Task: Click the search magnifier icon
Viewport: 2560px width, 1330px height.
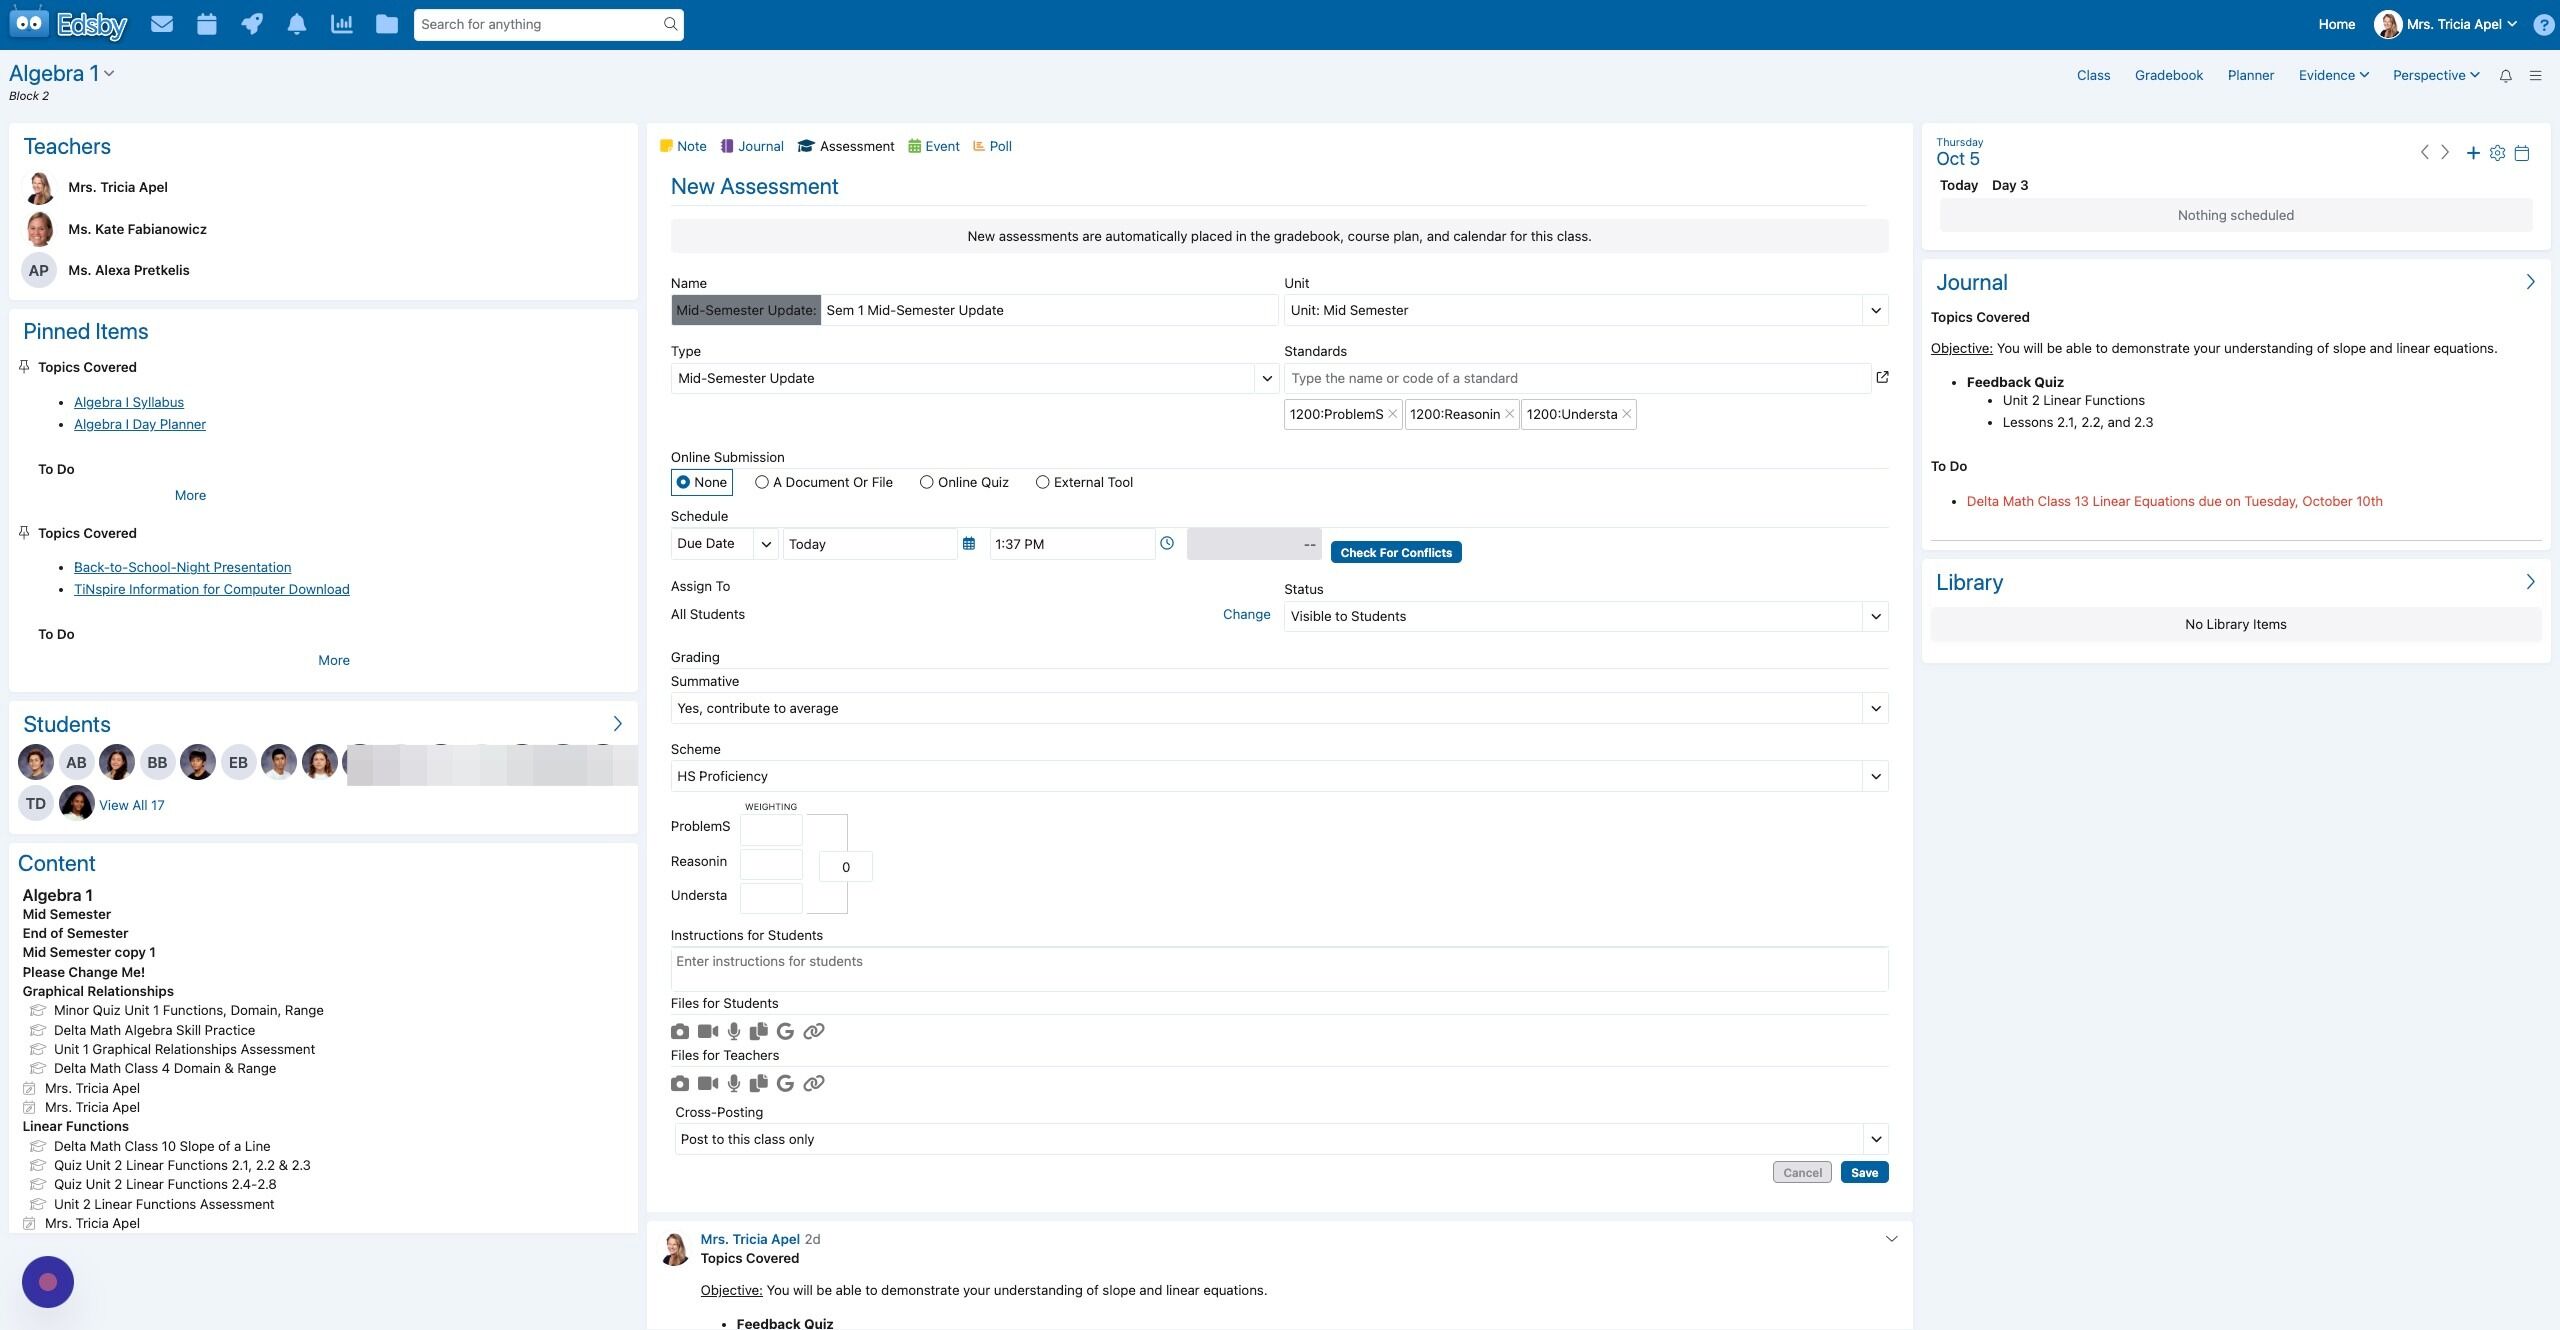Action: 670,24
